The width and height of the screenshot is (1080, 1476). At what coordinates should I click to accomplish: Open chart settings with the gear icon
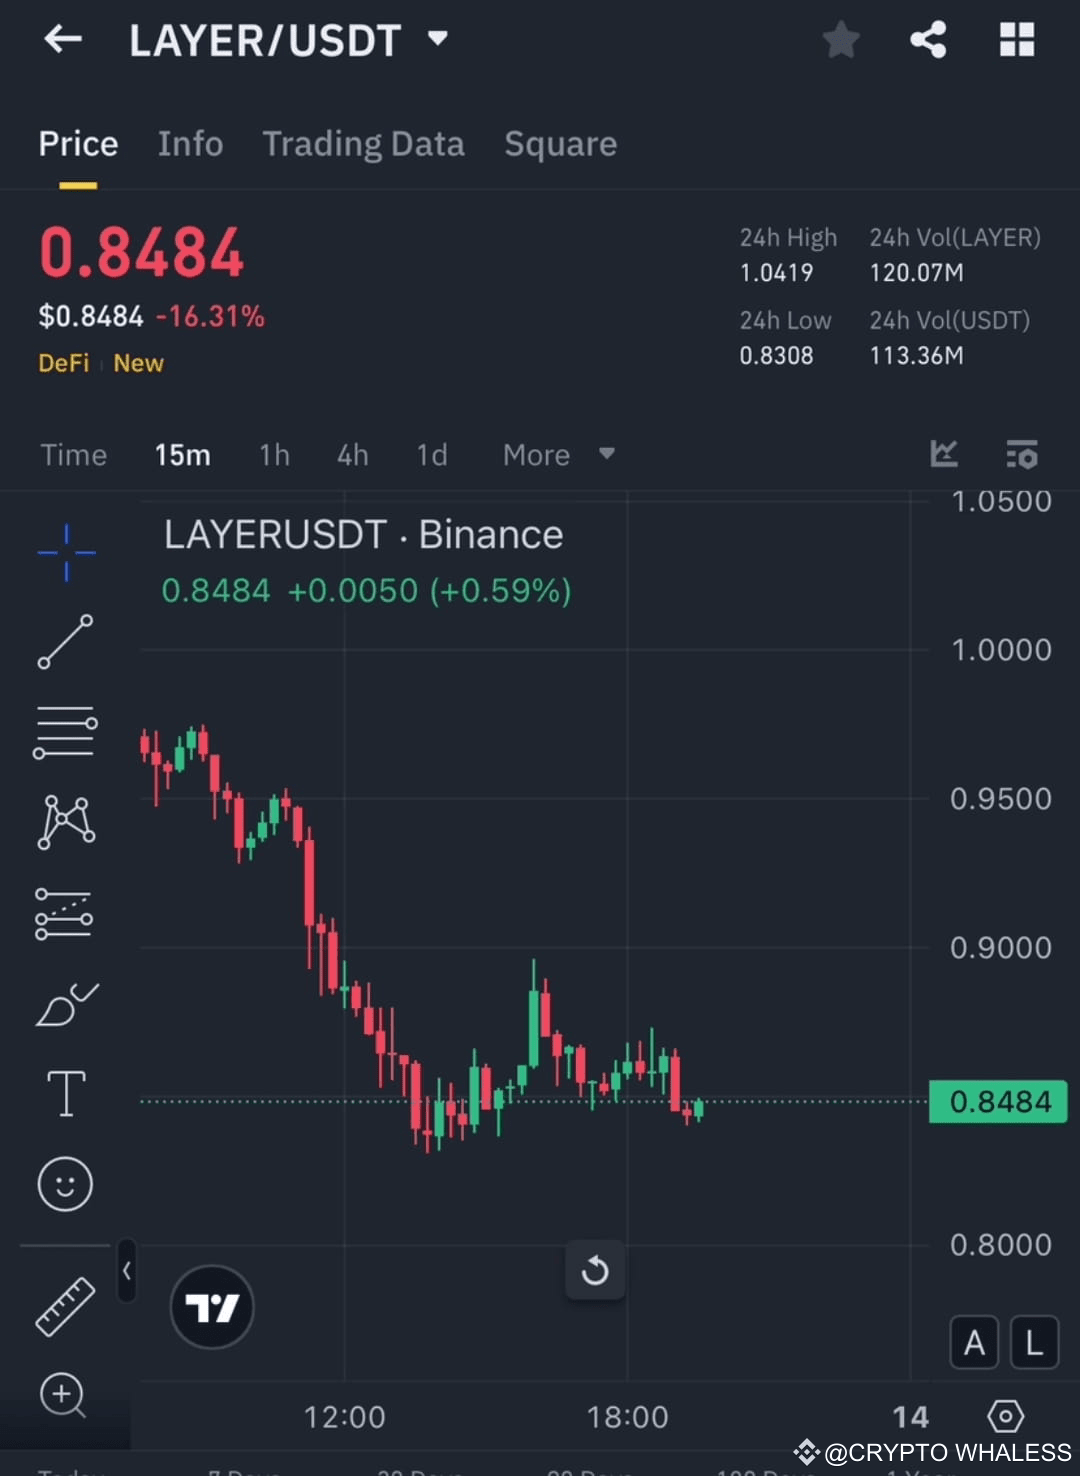pos(1006,1416)
